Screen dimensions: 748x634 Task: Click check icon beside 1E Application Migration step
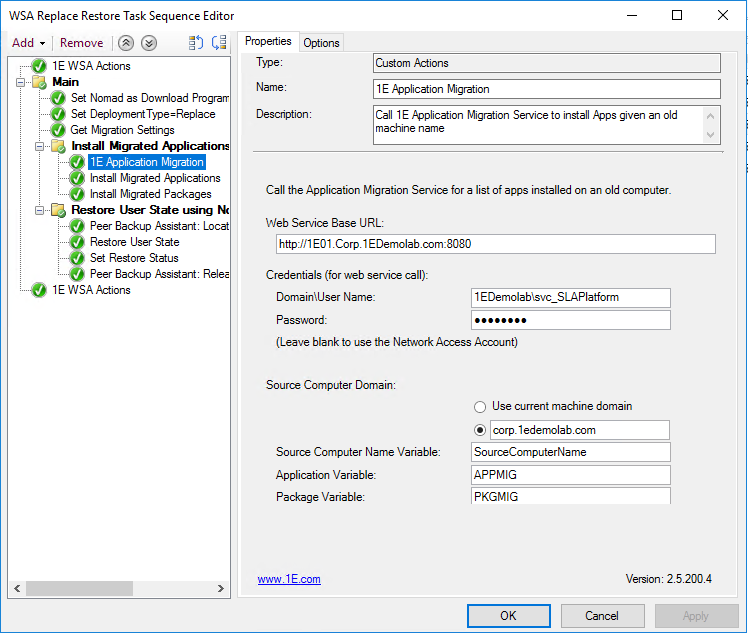click(77, 162)
